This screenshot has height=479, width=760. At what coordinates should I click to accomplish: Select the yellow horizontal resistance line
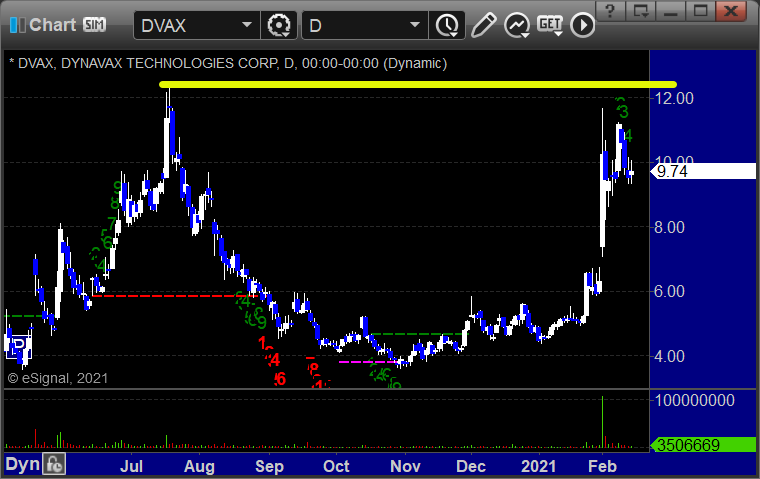[x=418, y=84]
